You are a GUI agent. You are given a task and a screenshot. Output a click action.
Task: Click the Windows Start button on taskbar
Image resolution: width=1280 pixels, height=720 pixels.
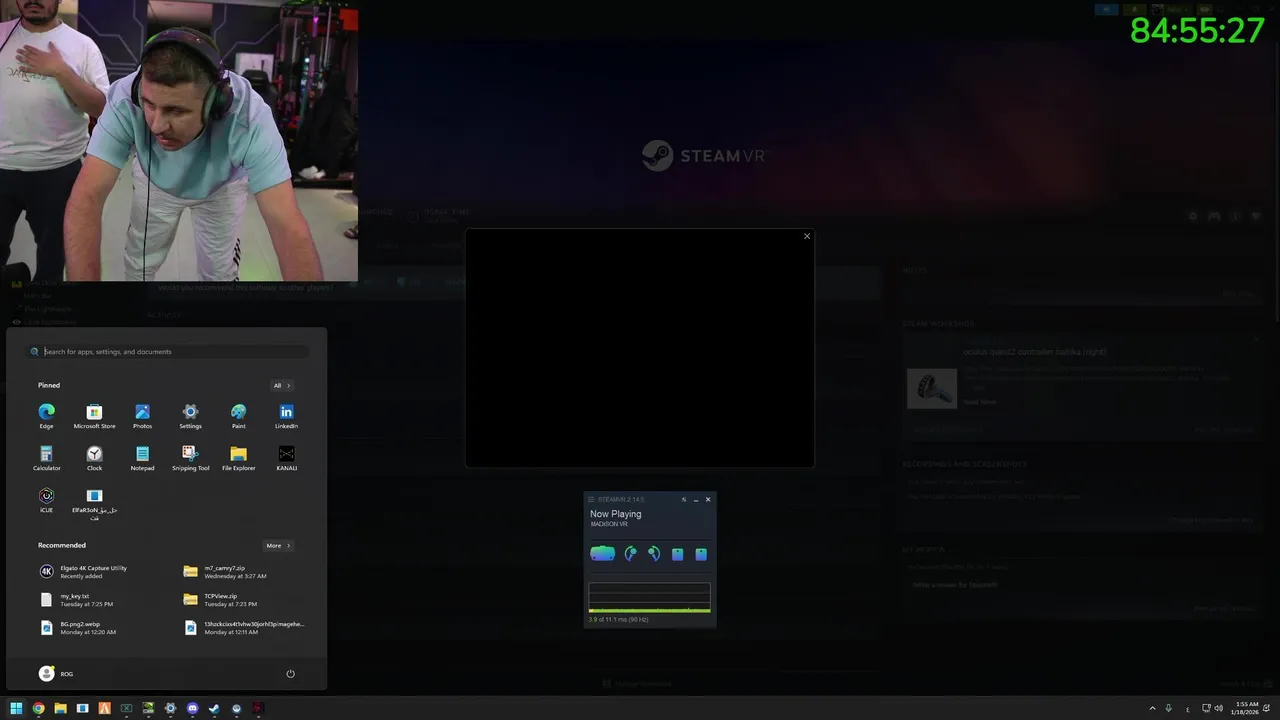click(x=16, y=708)
